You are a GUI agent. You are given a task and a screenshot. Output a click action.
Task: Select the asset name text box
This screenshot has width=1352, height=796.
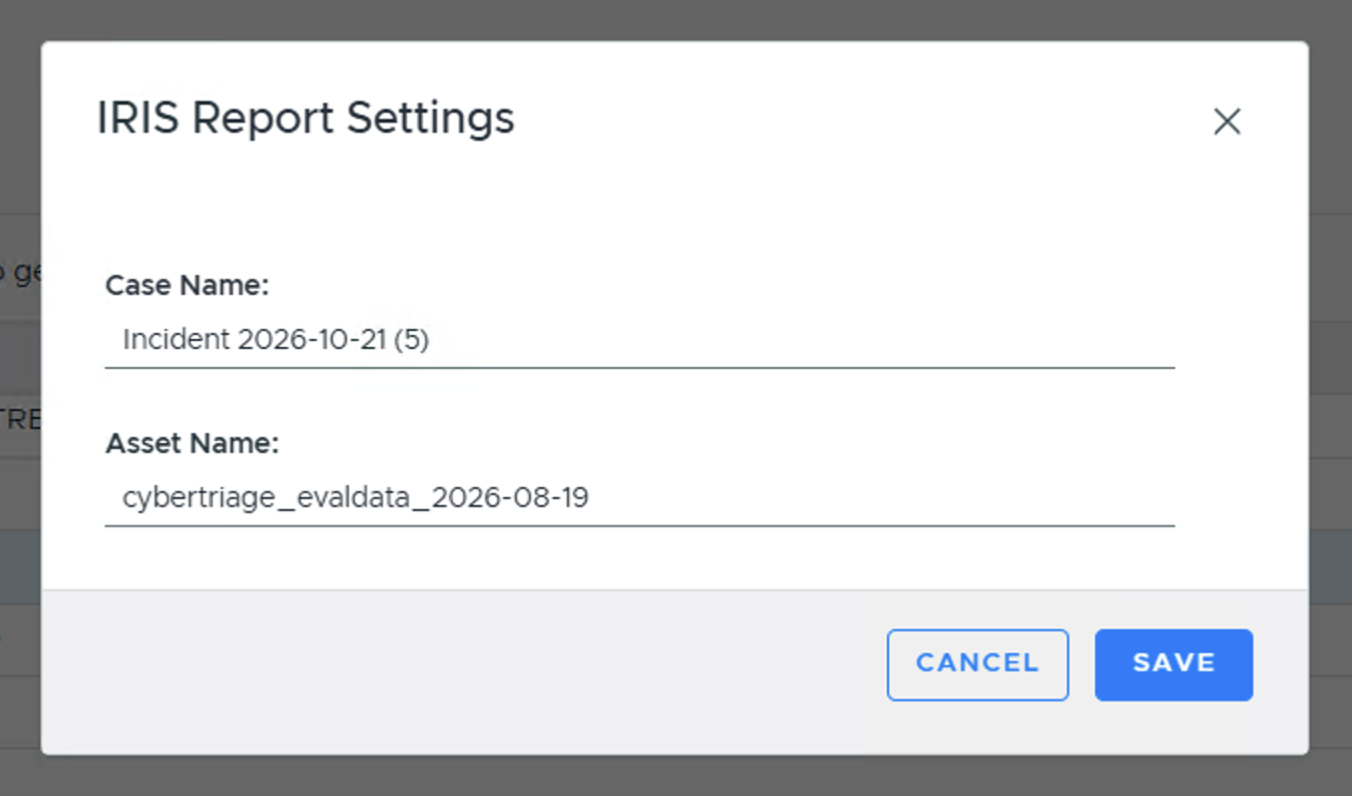[x=639, y=497]
